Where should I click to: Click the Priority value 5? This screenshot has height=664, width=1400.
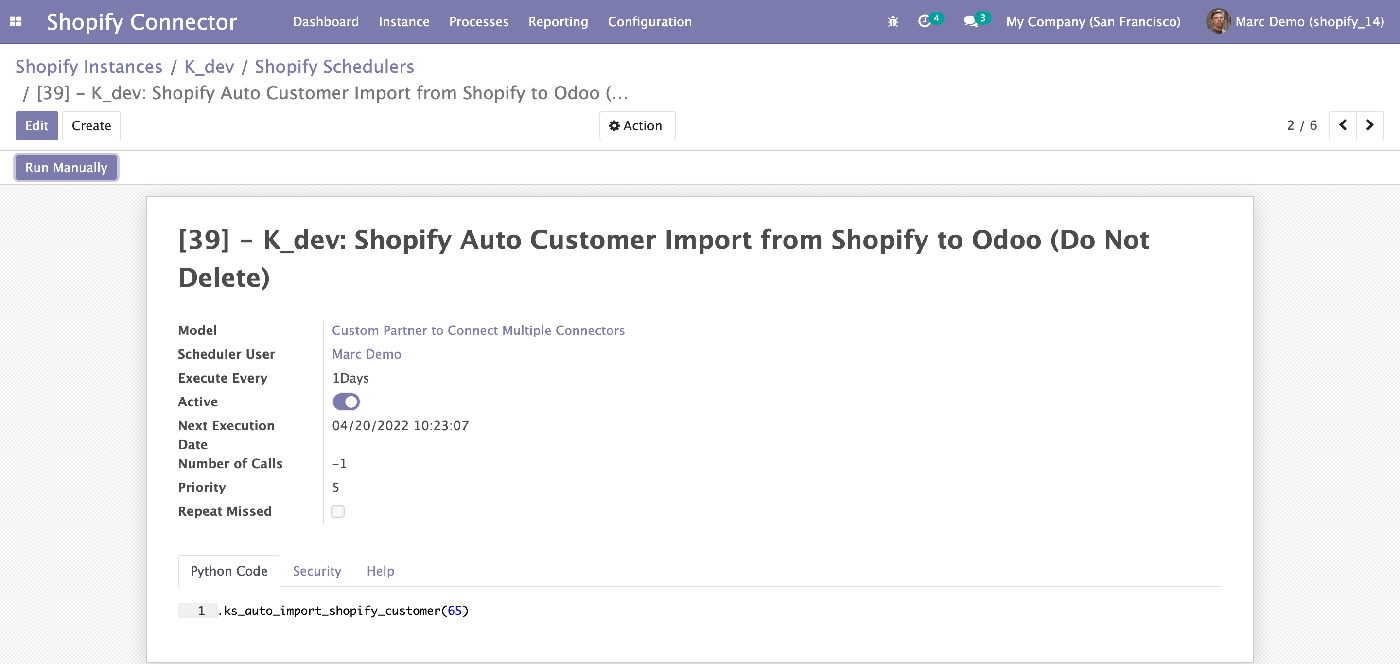tap(336, 488)
